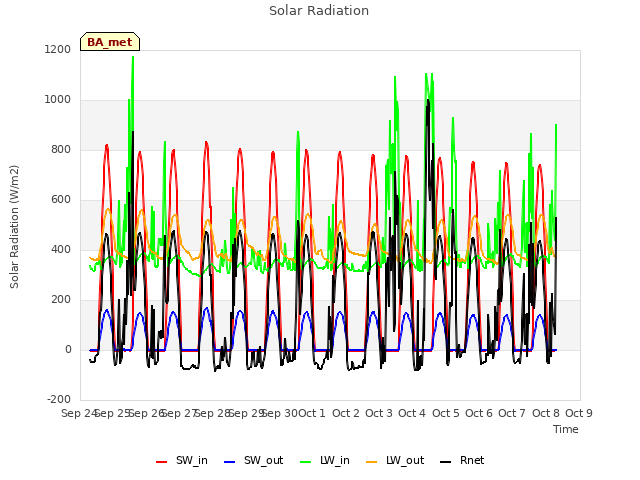Image resolution: width=640 pixels, height=480 pixels.
Task: Toggle the SW_out legend entry
Action: [253, 460]
